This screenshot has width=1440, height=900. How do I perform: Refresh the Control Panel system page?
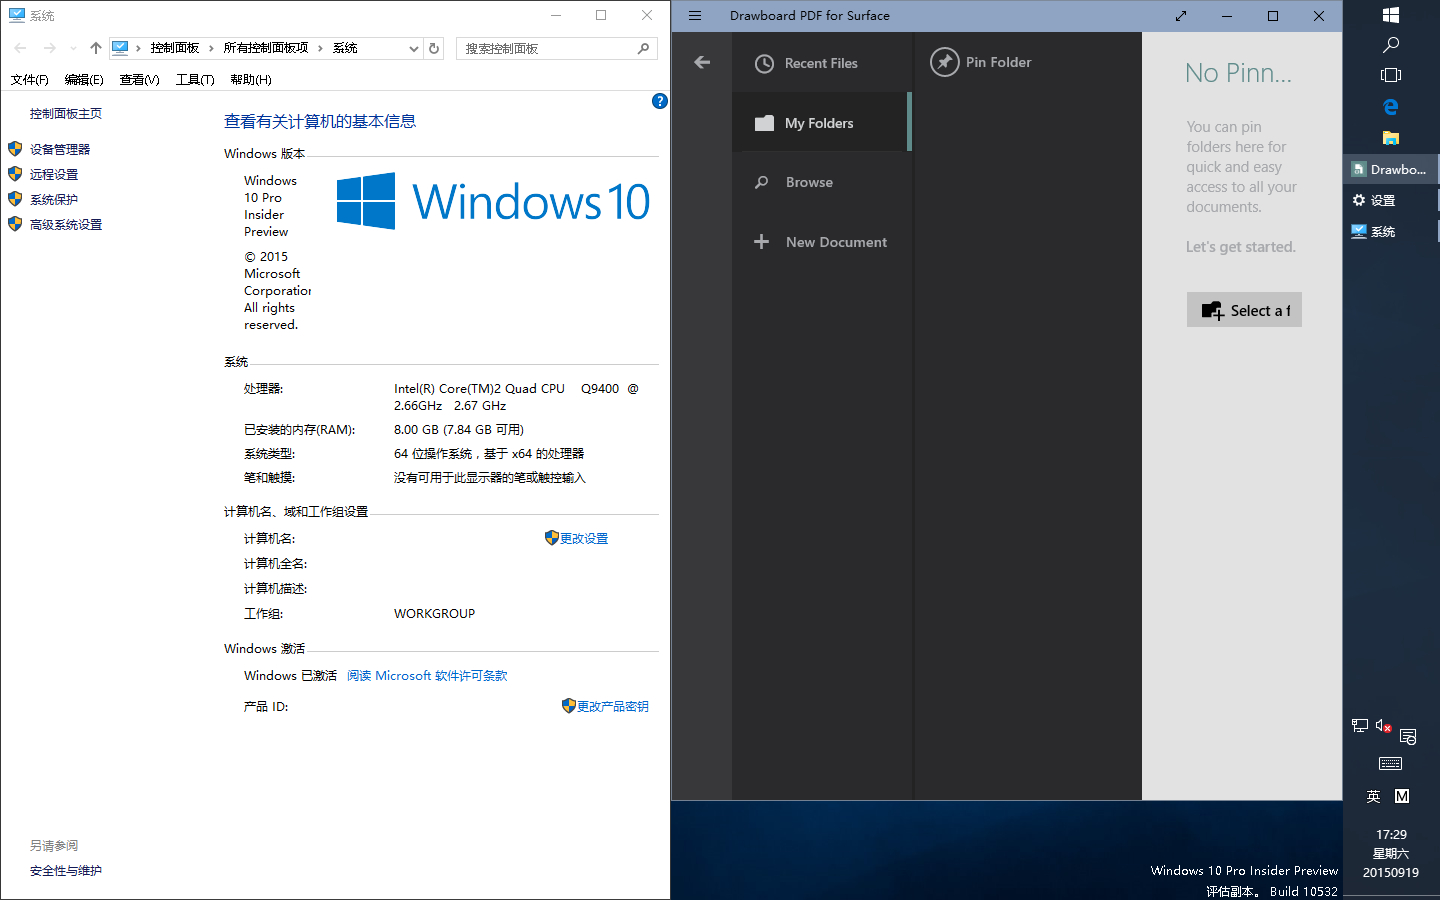(434, 48)
